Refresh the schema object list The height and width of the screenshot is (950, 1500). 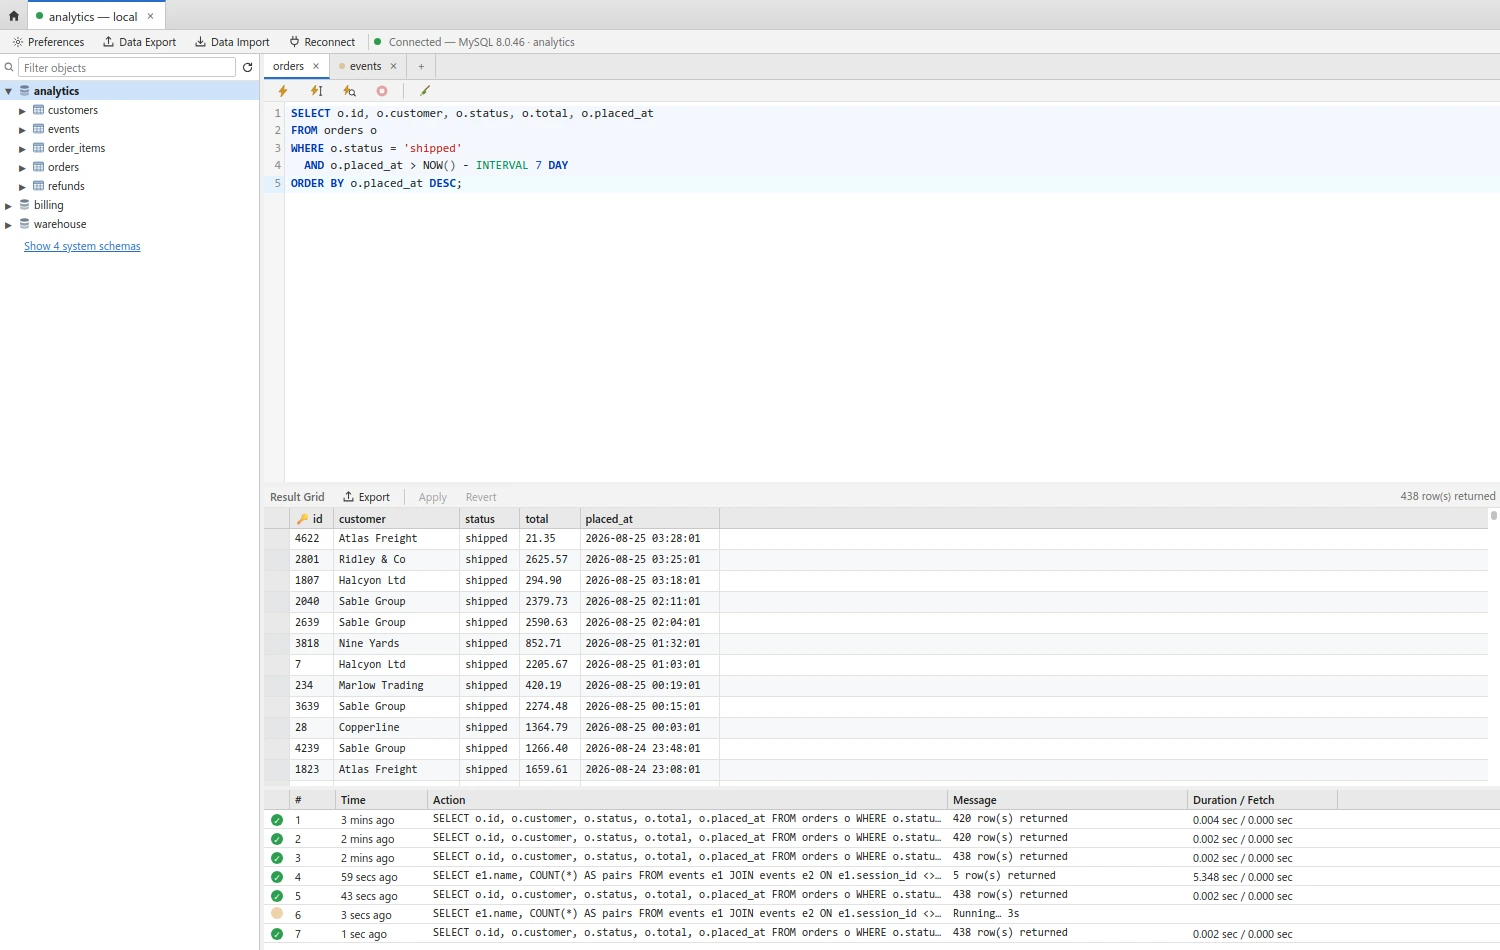[x=248, y=67]
